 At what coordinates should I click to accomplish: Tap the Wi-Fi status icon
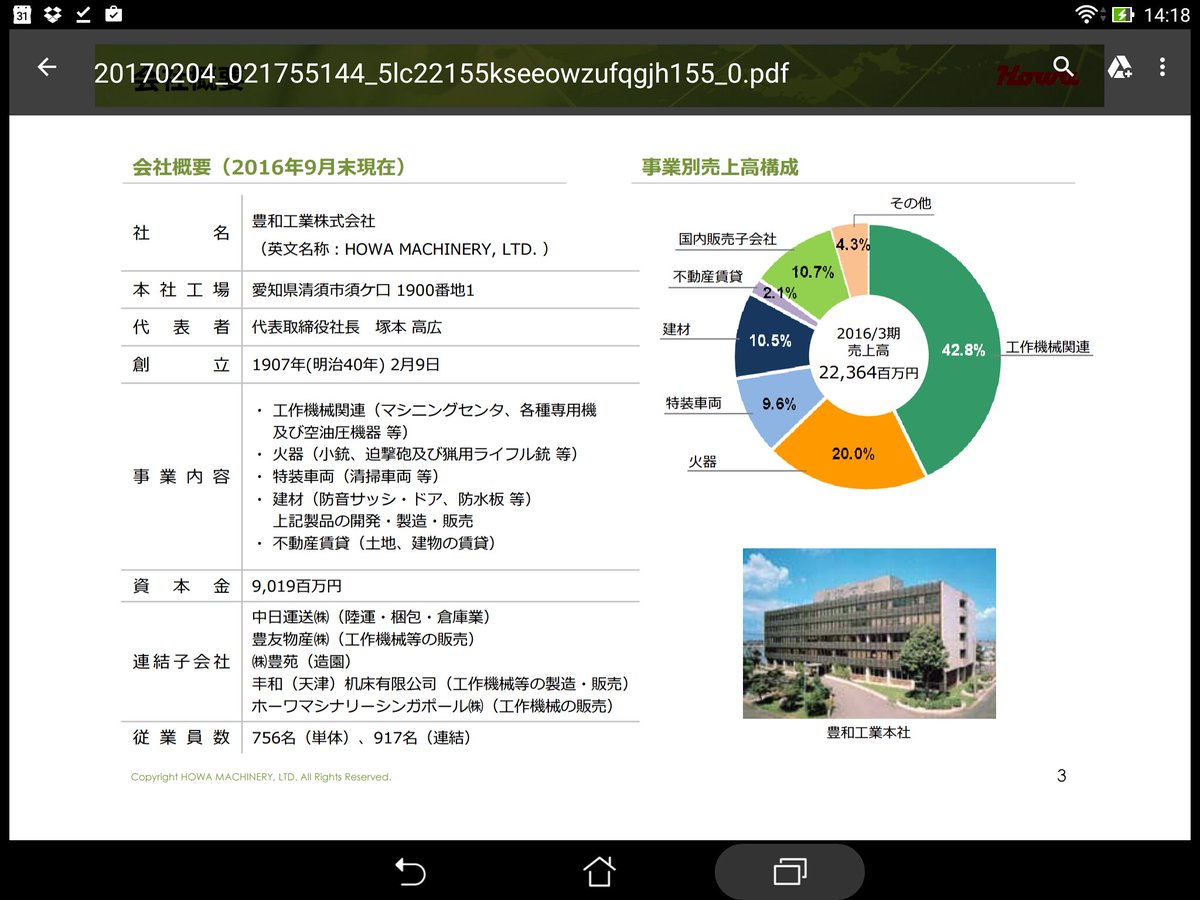1086,14
